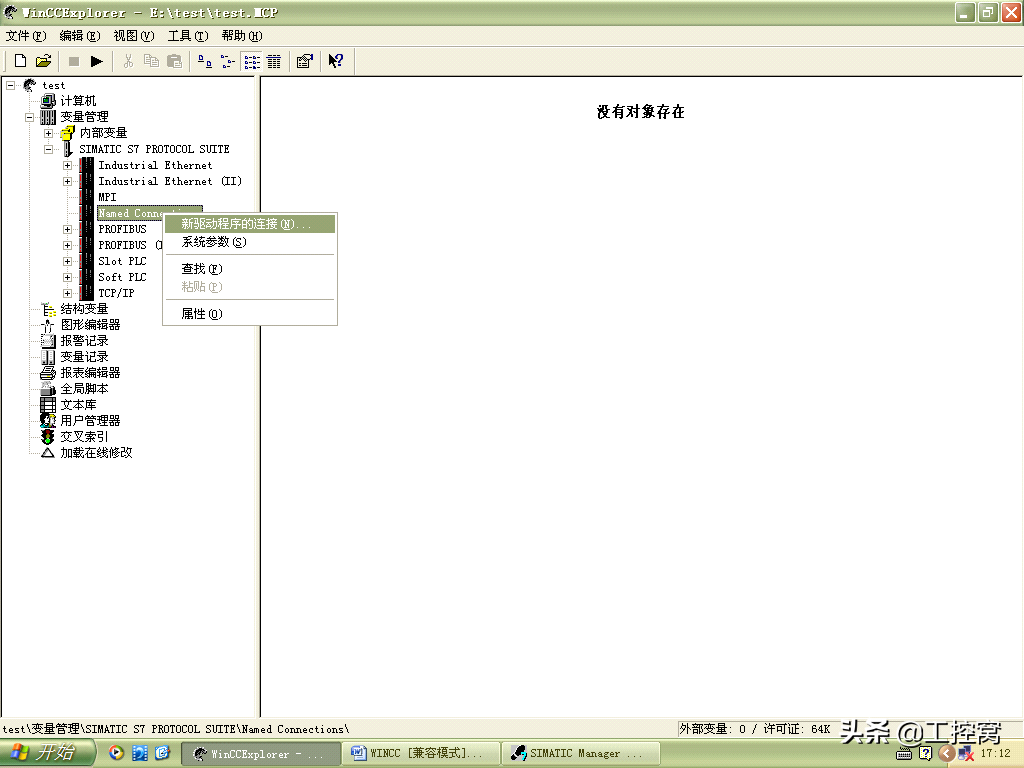Expand the Industrial Ethernet channel unit
This screenshot has height=768, width=1024.
[67, 165]
